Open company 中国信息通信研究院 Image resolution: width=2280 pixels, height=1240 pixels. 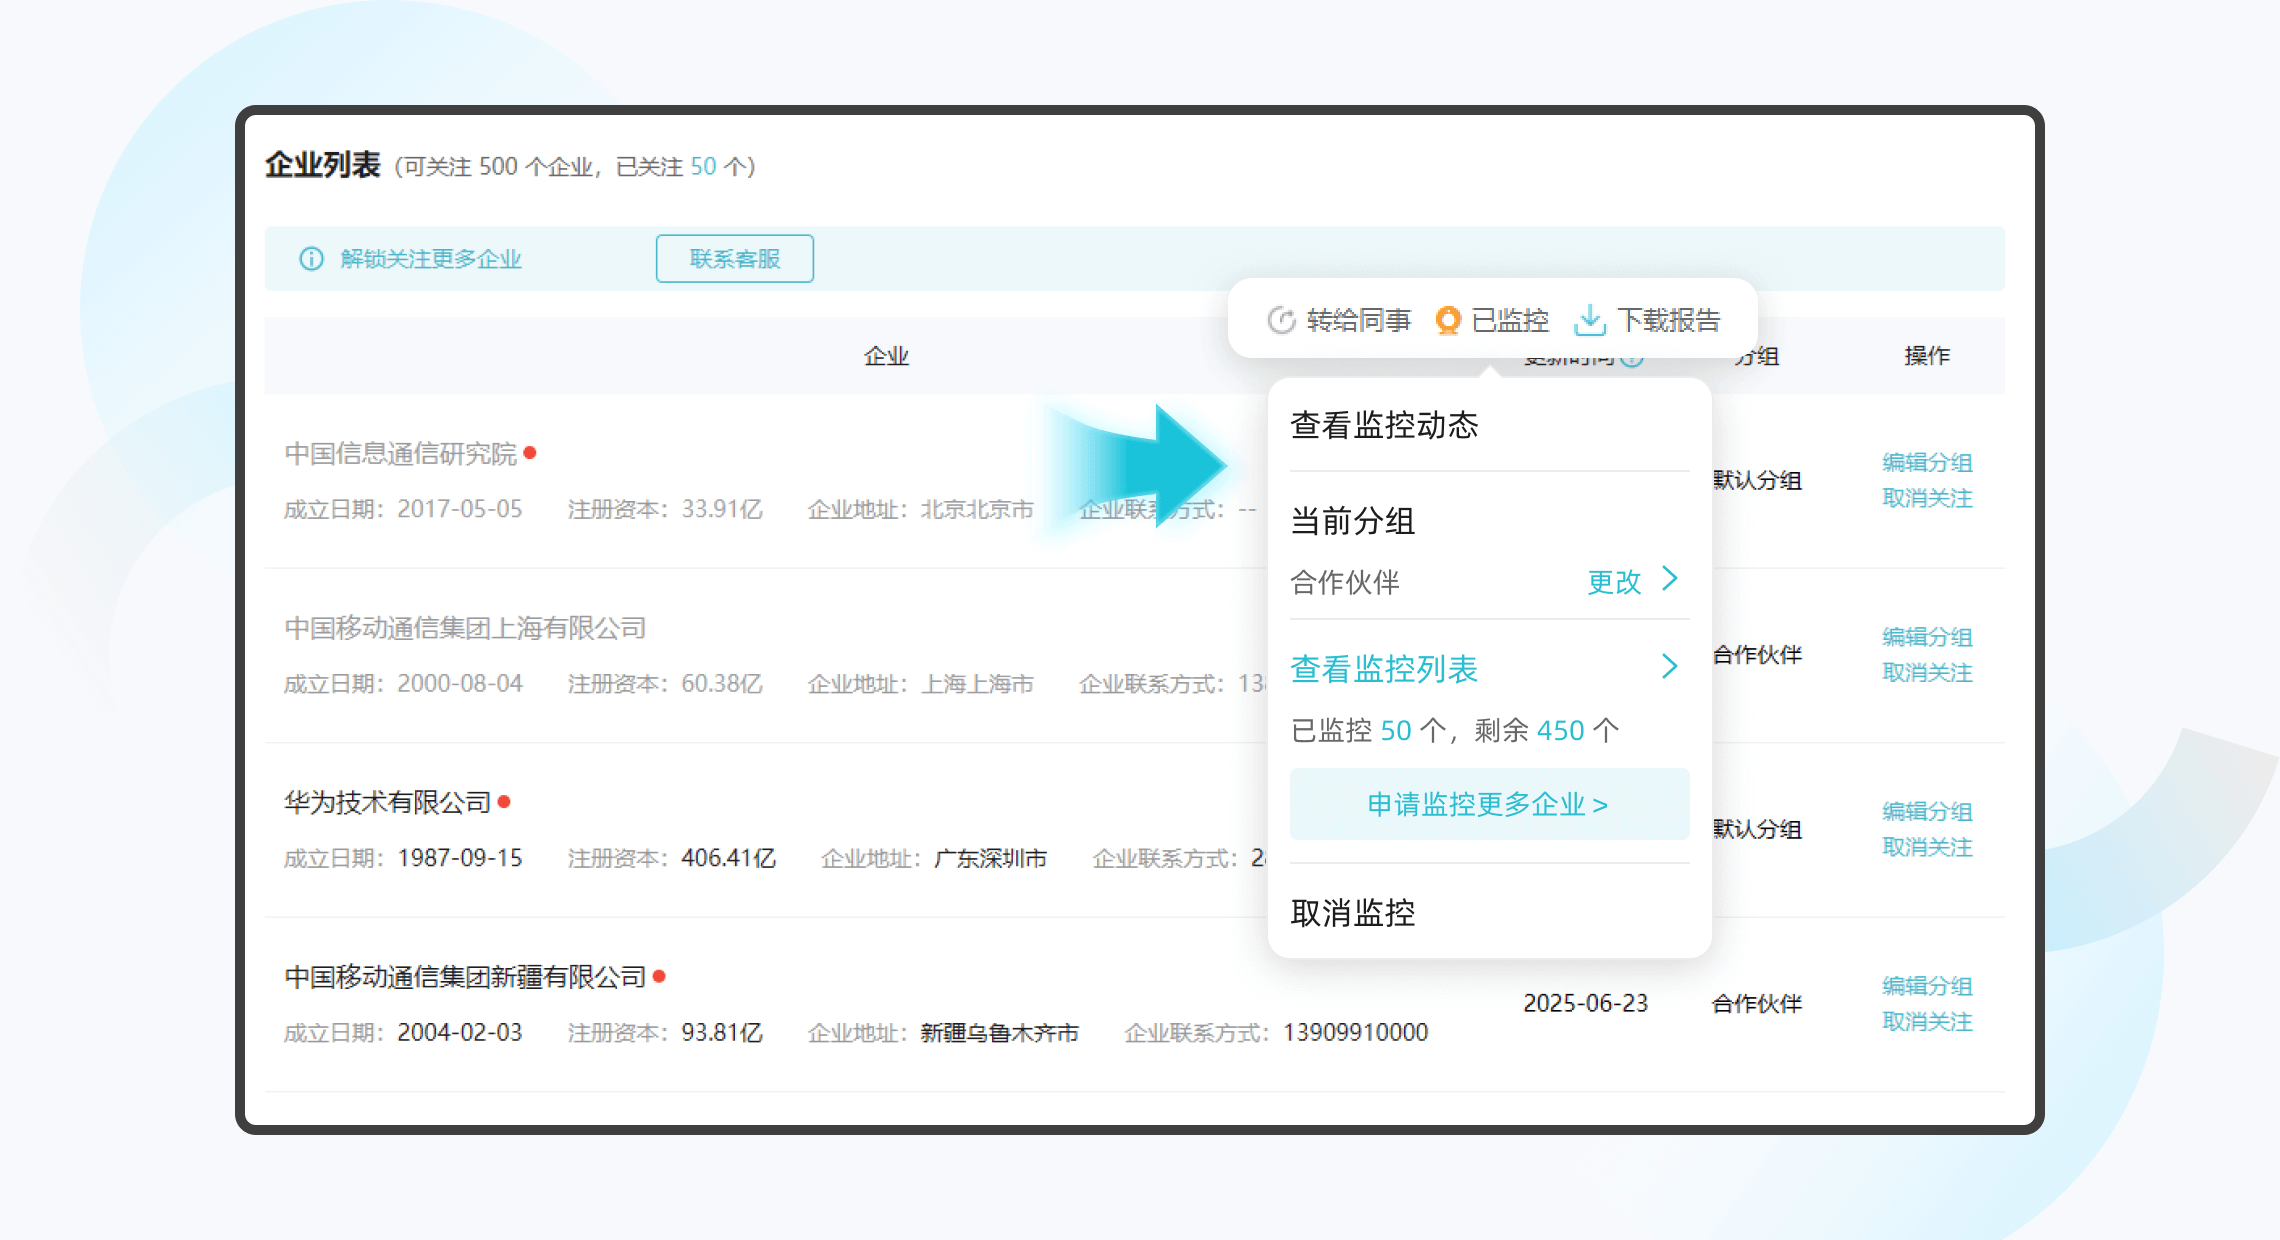pos(401,454)
